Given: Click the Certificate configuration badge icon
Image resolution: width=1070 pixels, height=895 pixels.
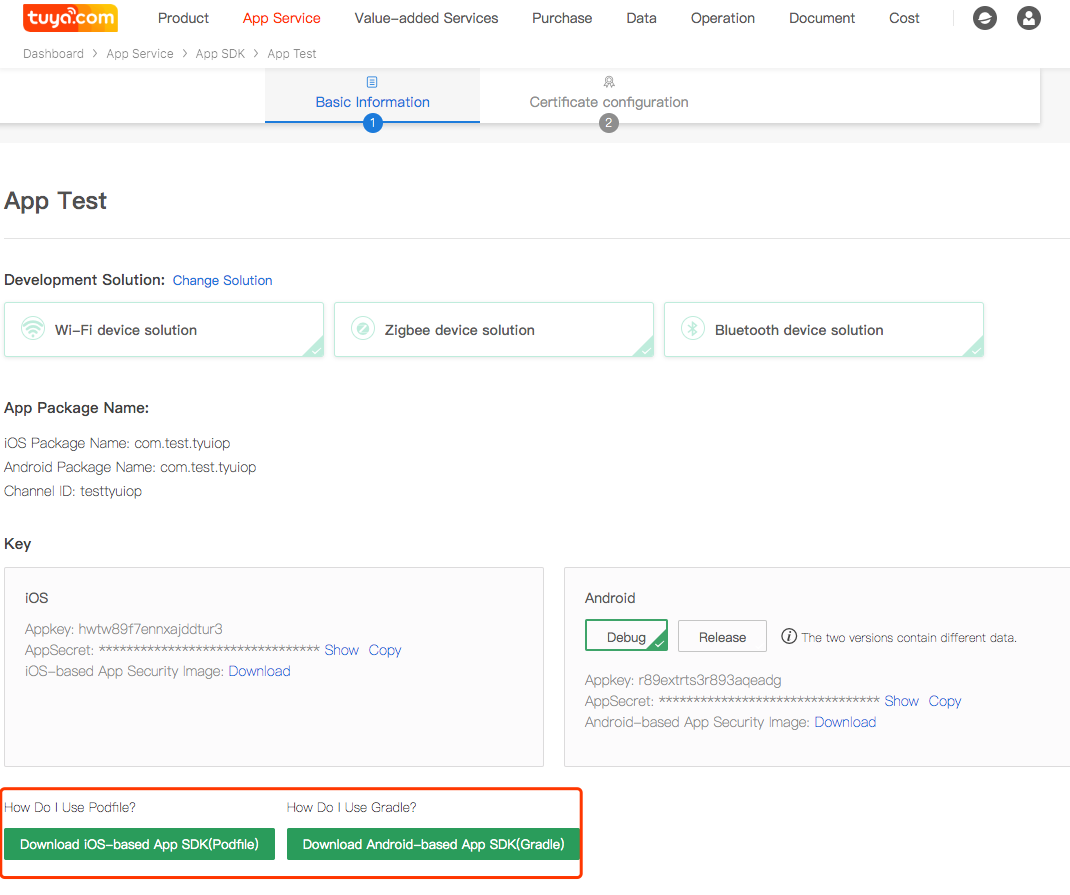Looking at the screenshot, I should pyautogui.click(x=609, y=82).
